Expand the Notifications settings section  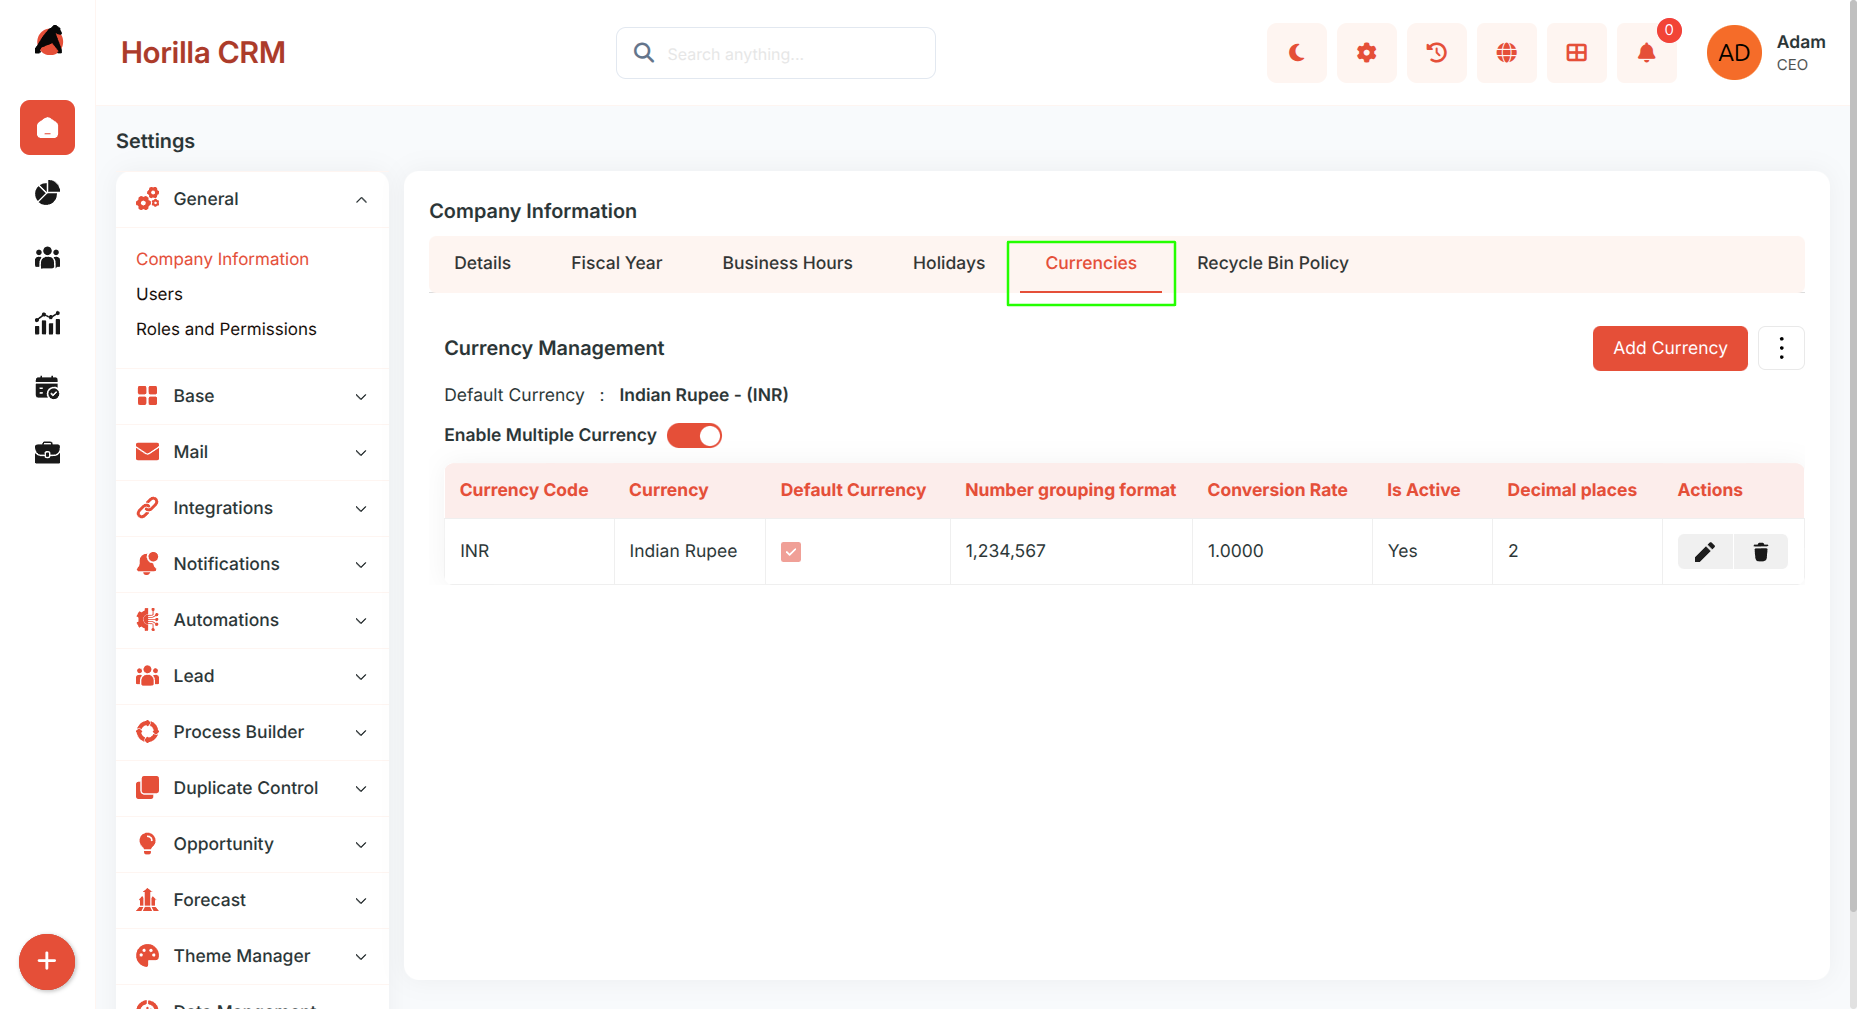252,564
